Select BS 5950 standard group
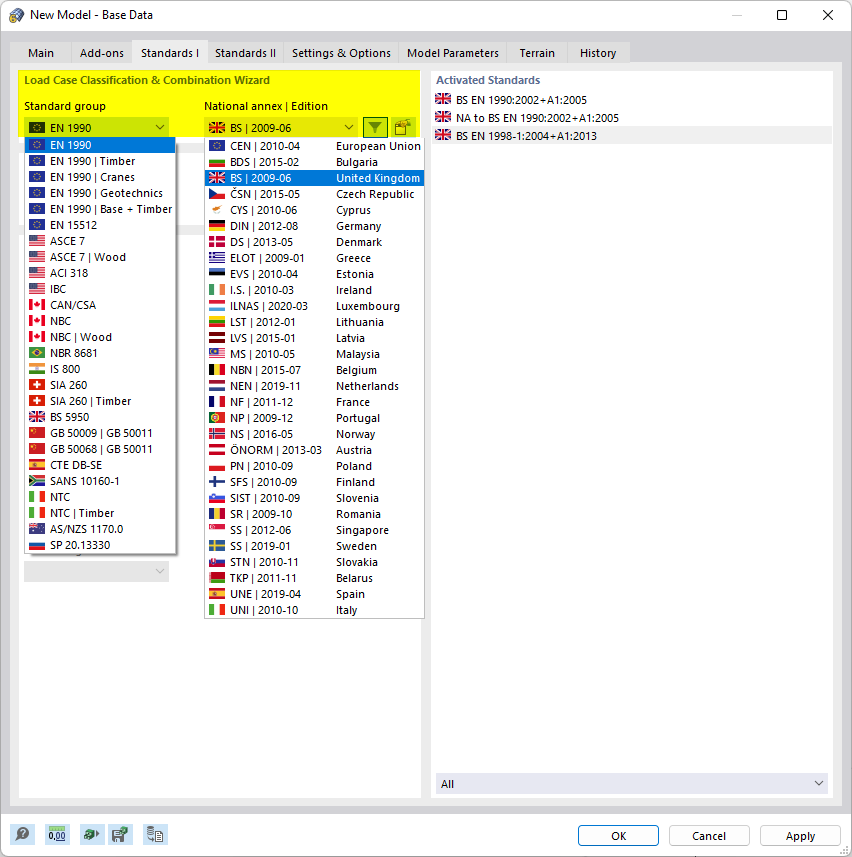The height and width of the screenshot is (857, 852). click(101, 417)
